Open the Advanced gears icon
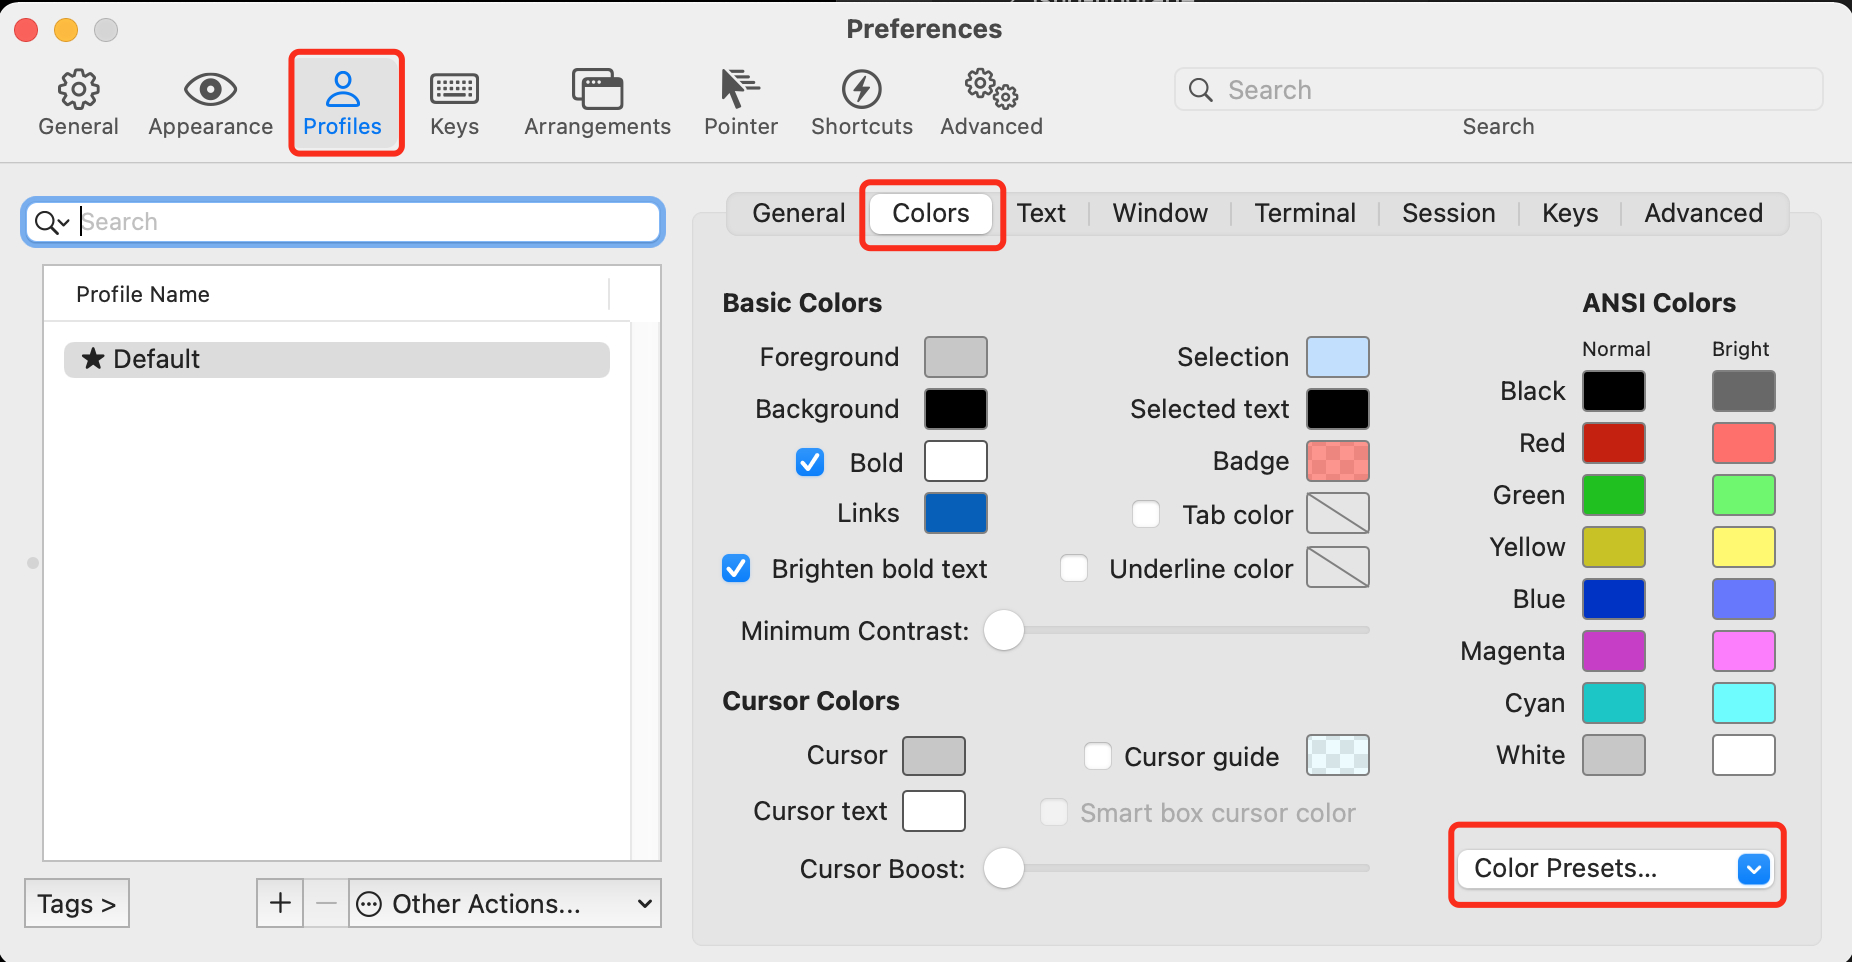 [991, 90]
